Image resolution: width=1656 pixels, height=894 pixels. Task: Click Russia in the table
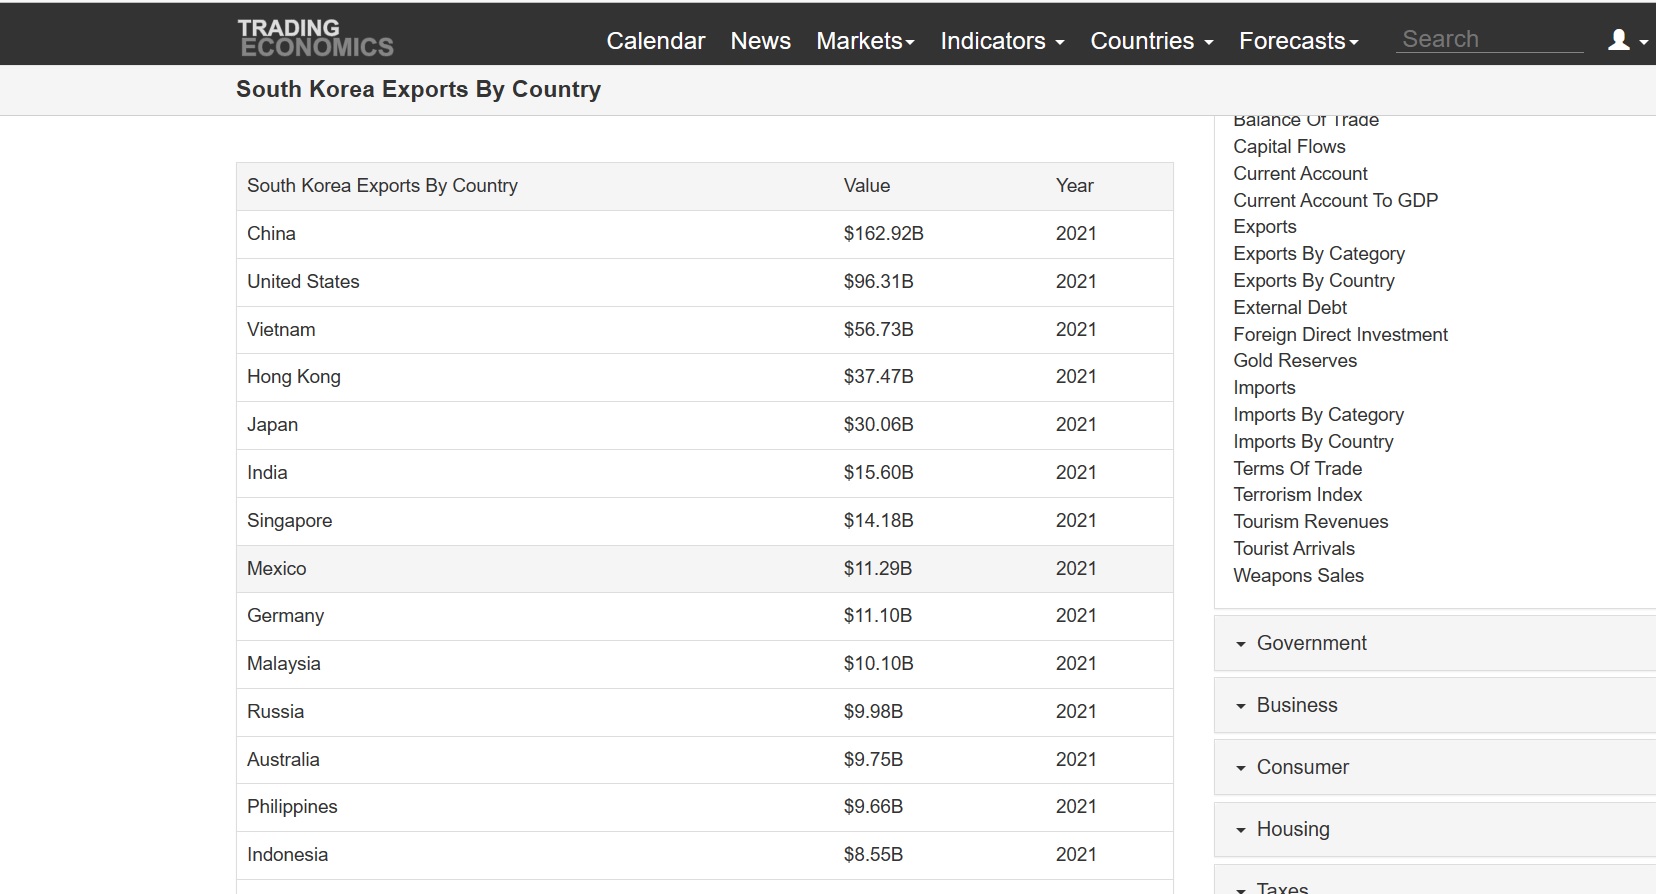[275, 712]
